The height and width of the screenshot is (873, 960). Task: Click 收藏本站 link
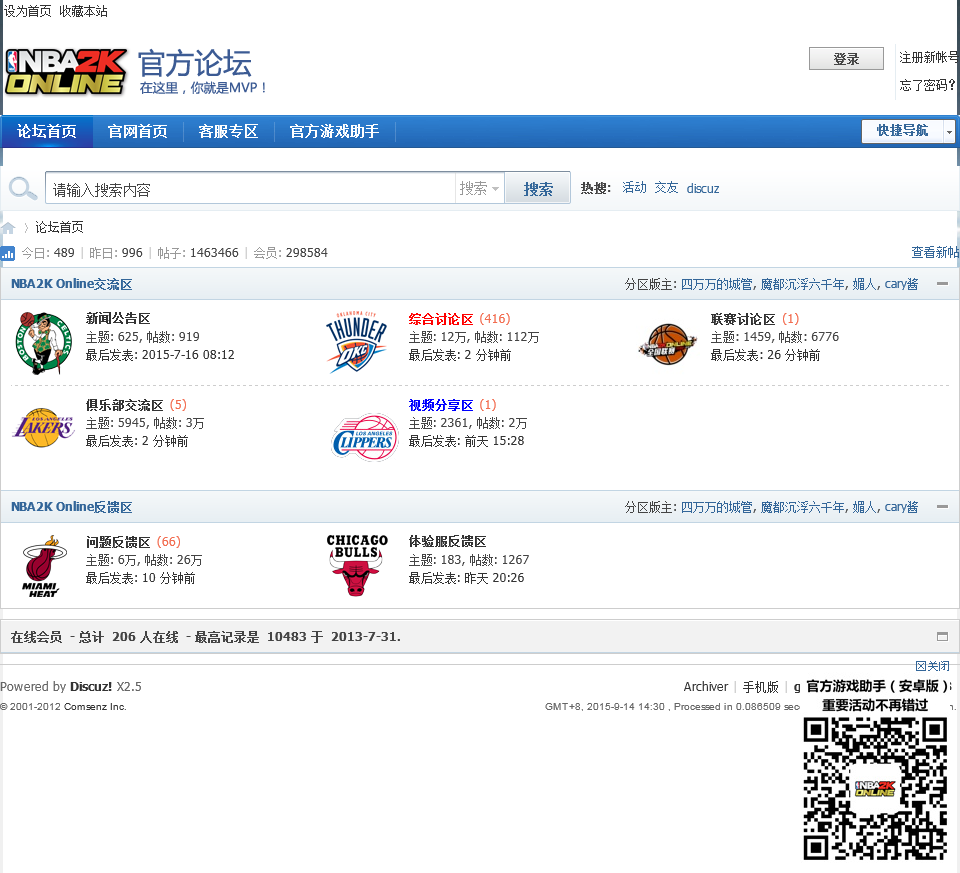(84, 11)
